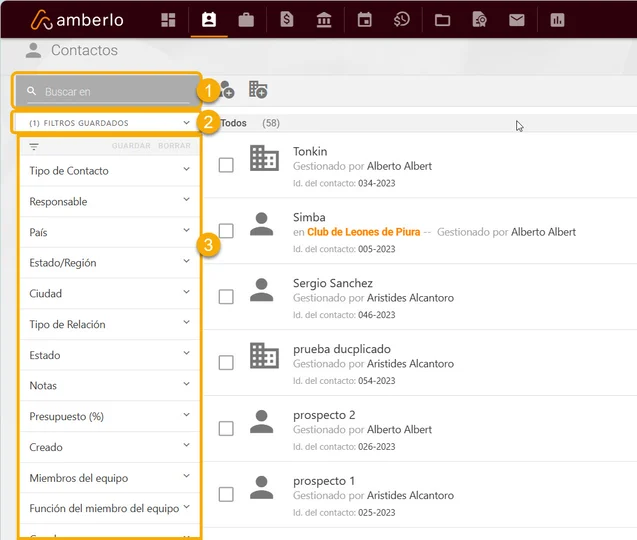
Task: Tick the checkbox for prospecto 1
Action: [x=226, y=494]
